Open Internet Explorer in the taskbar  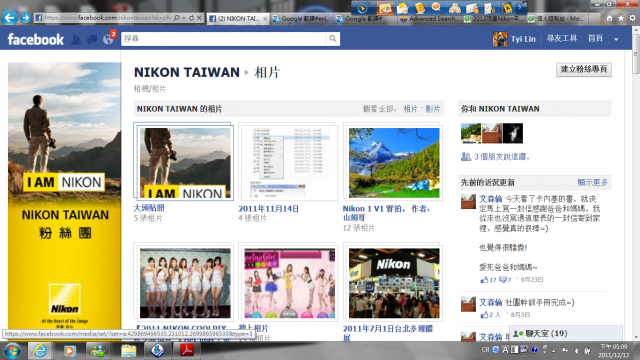click(40, 351)
